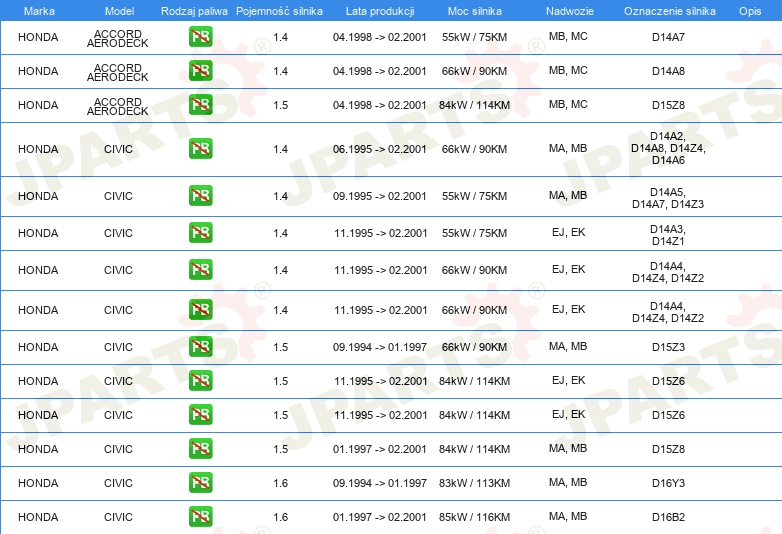Click engine codes cell D14A5, D14A7, D14Z3

[x=668, y=198]
